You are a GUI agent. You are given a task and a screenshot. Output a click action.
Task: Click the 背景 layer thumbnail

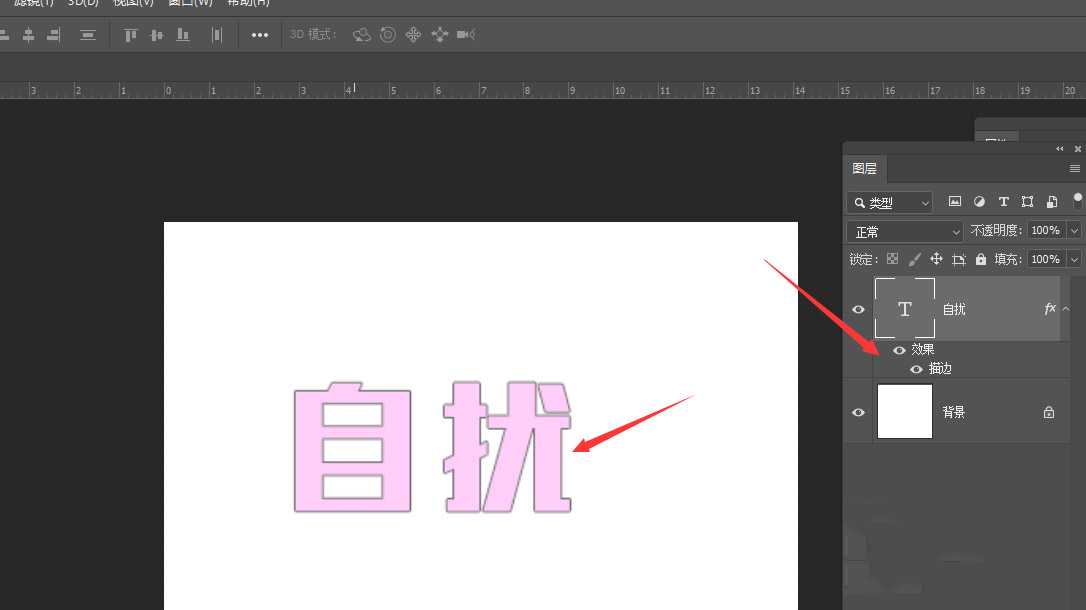tap(904, 411)
